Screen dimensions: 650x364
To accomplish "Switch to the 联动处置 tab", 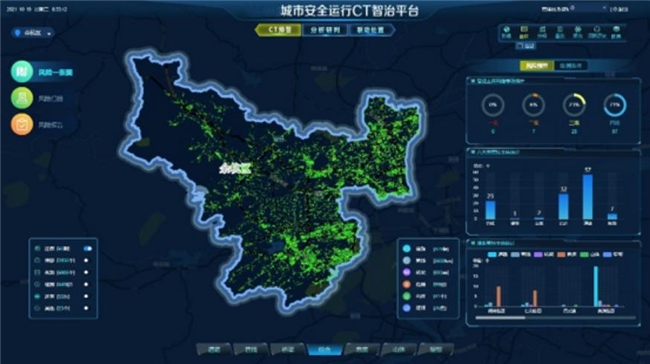I will click(x=371, y=30).
